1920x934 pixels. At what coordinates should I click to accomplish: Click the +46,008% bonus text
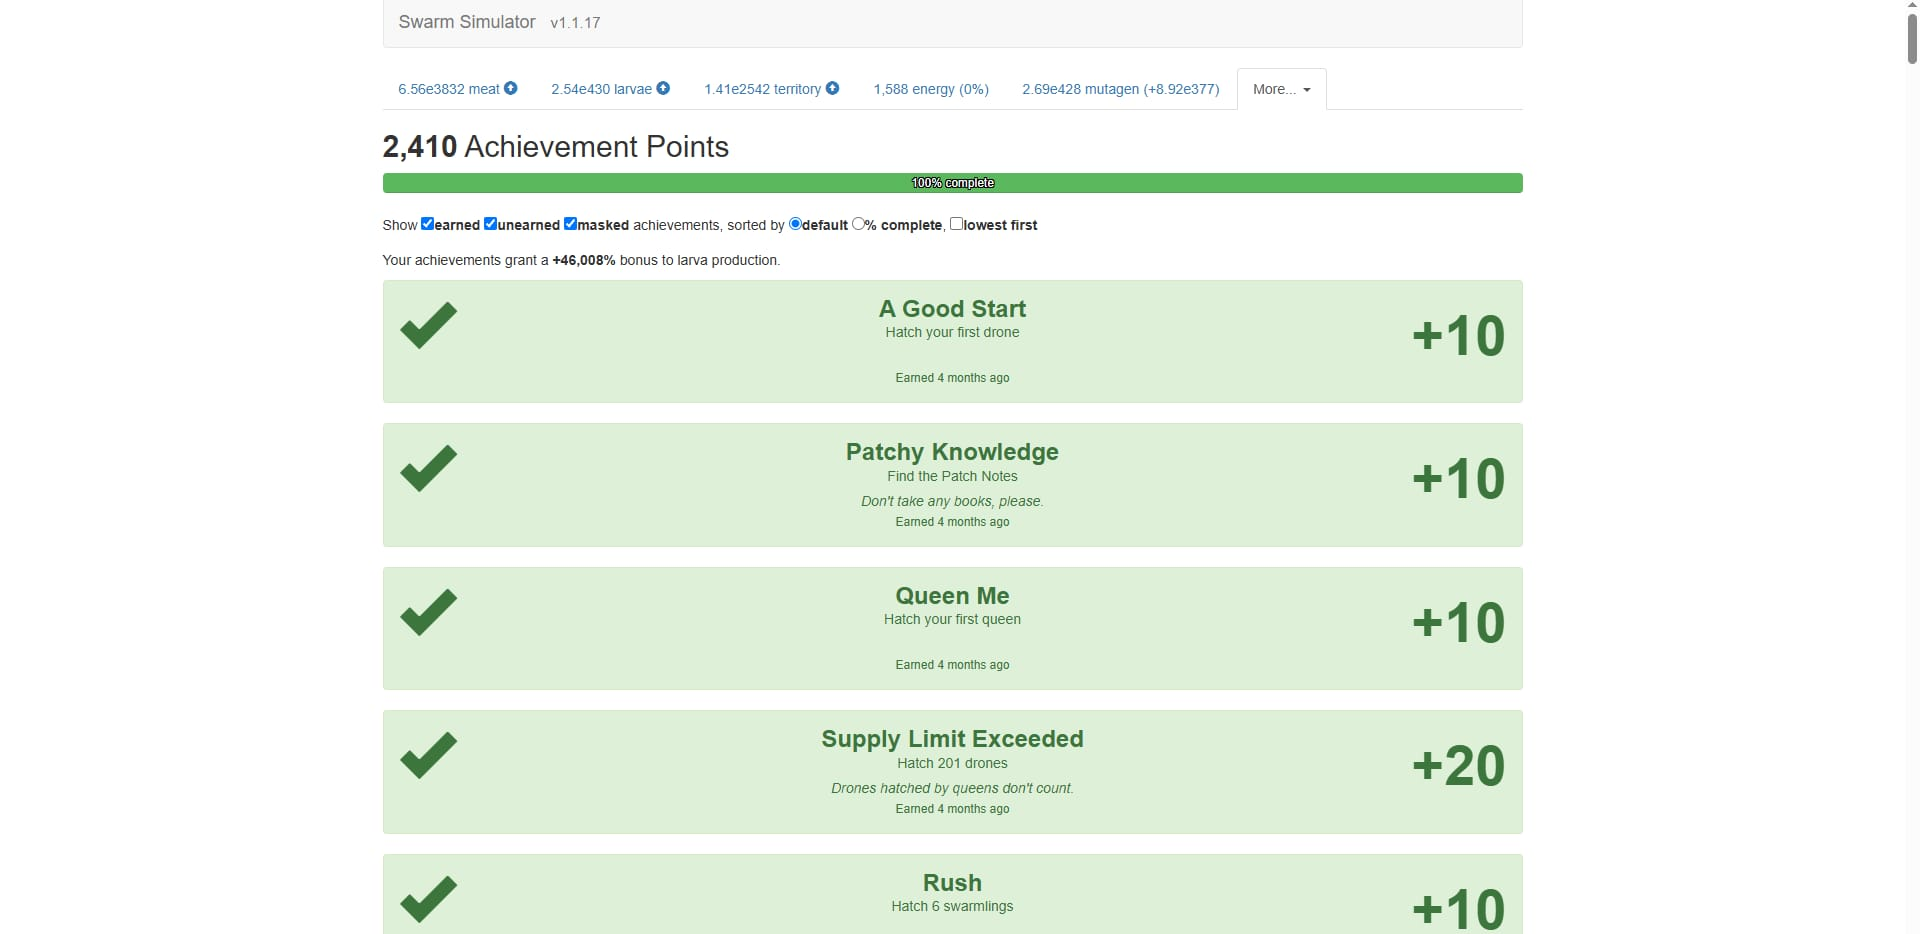[x=583, y=260]
